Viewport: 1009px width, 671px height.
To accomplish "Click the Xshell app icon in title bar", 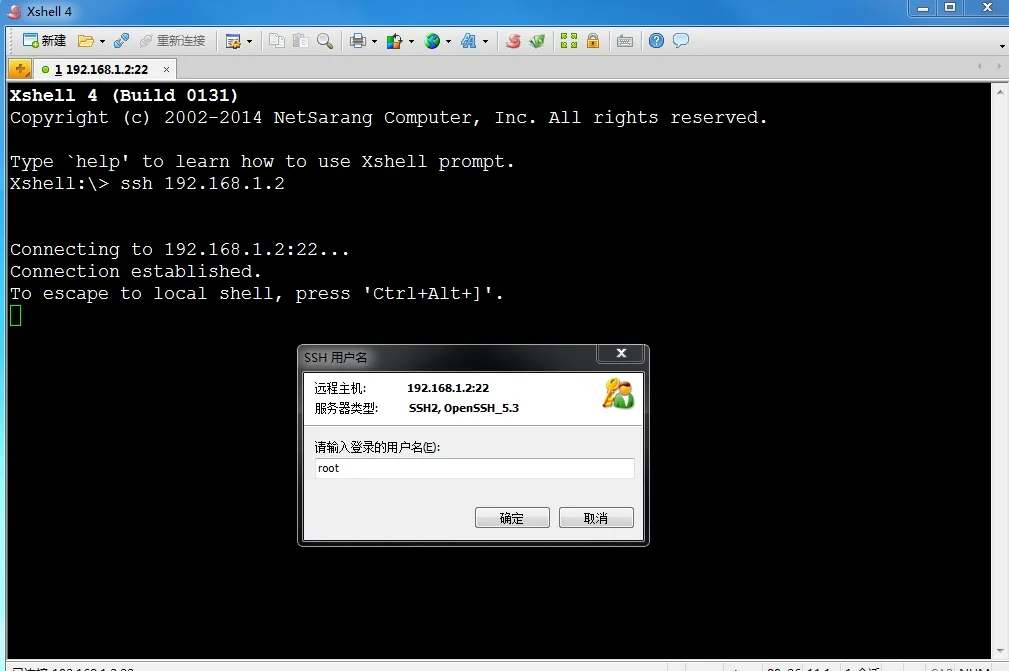I will coord(14,12).
